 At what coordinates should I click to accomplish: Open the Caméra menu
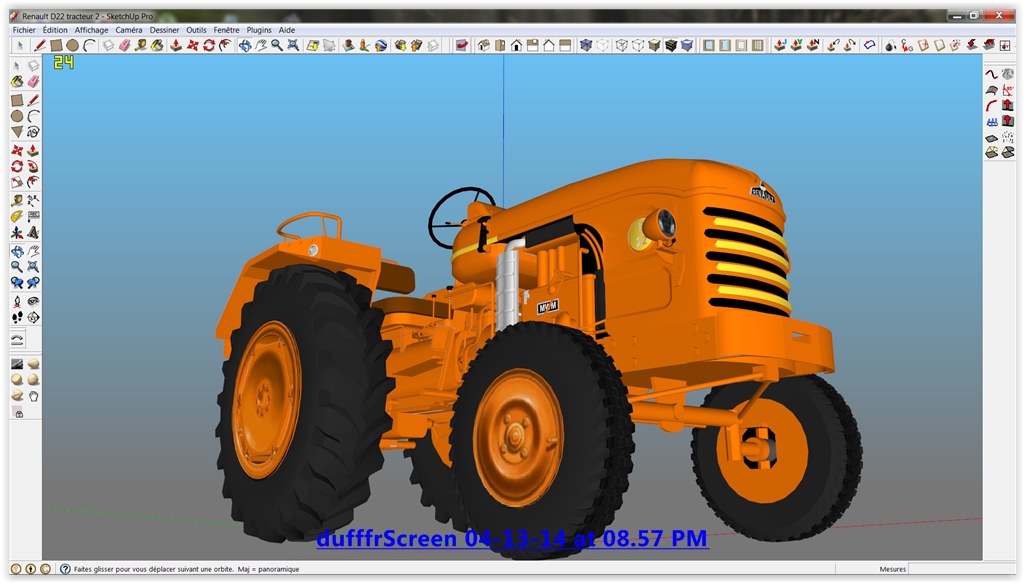pos(129,30)
